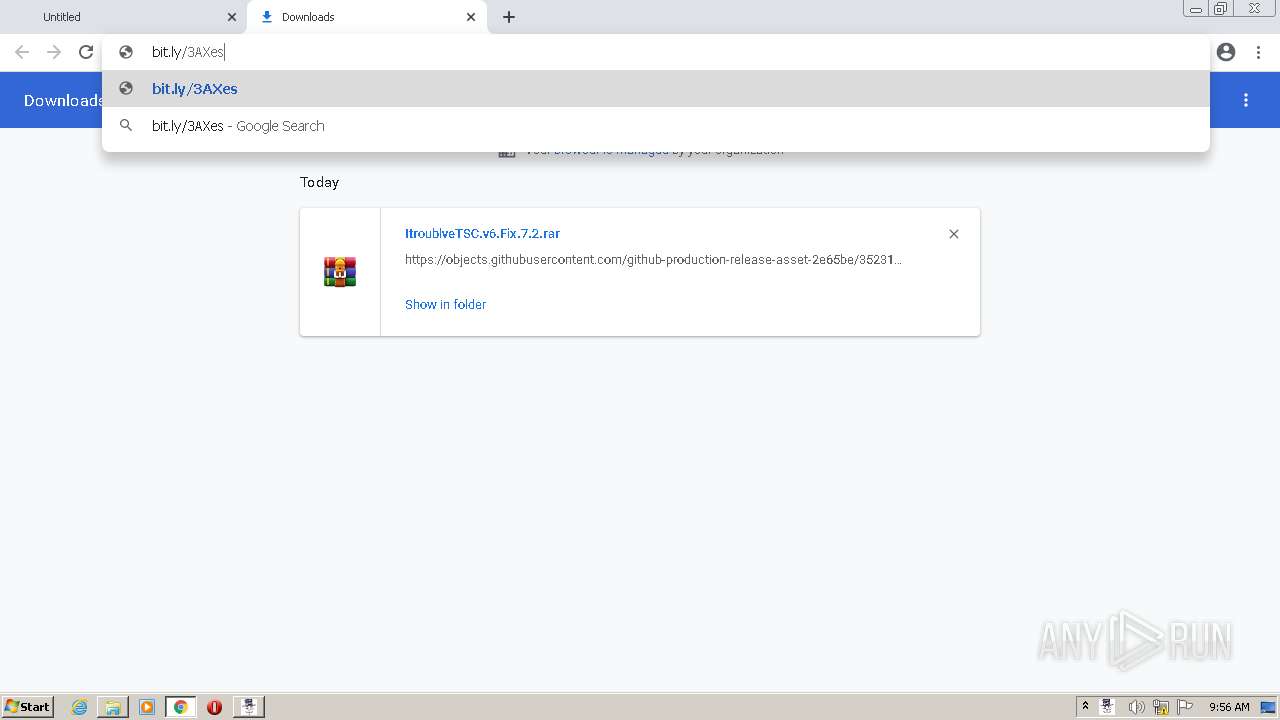Select the Chrome taskbar button
Screen dimensions: 1280x720
(181, 707)
